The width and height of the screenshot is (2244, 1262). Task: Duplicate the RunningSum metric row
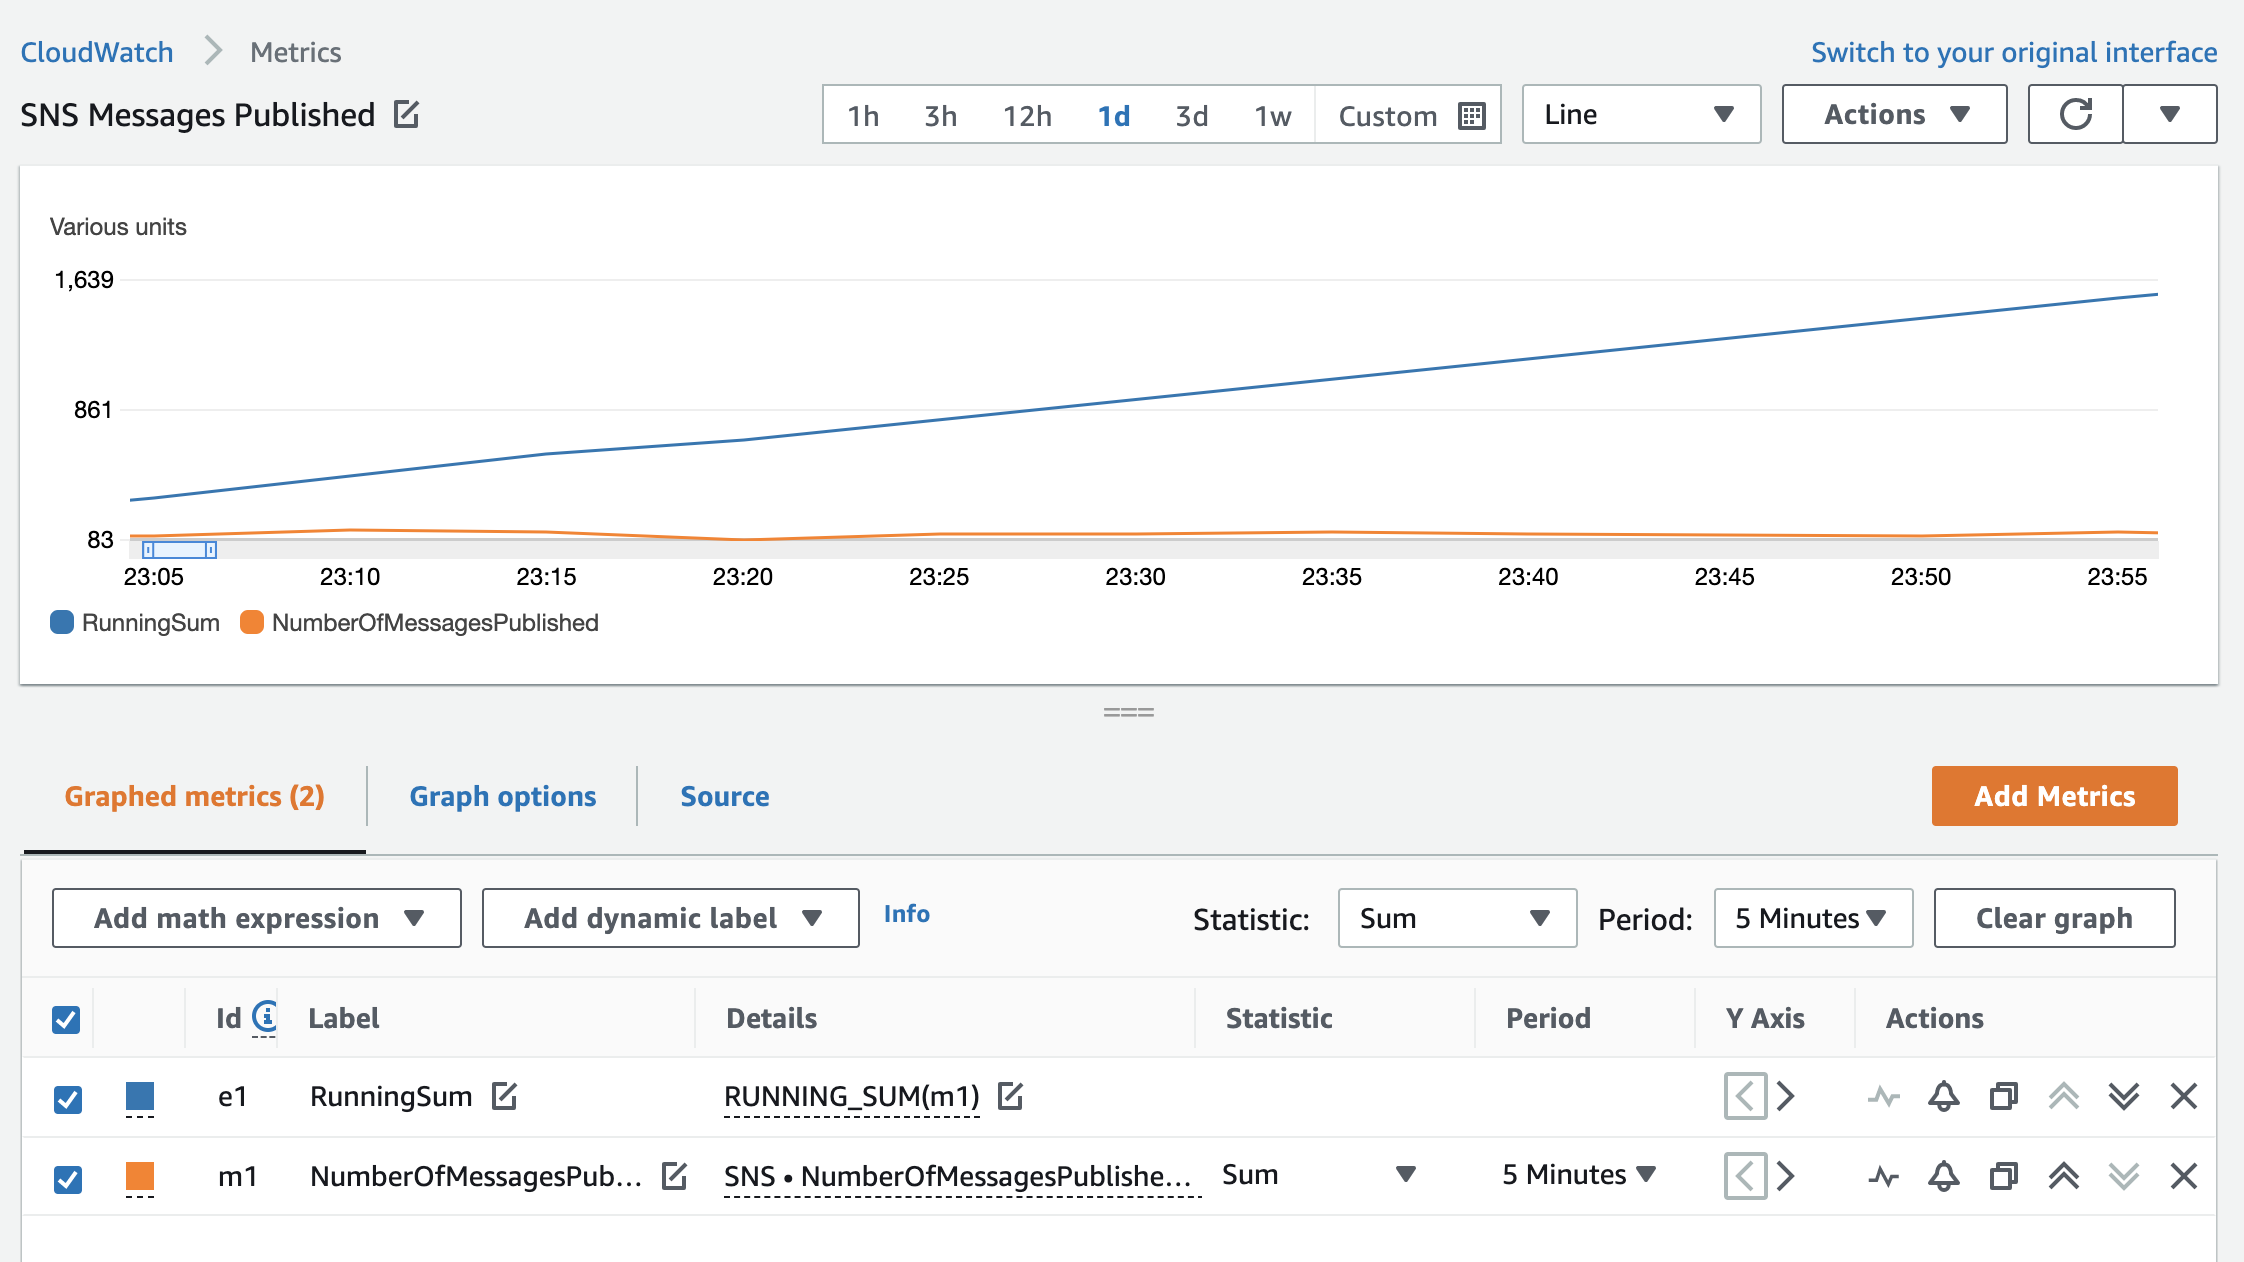(2002, 1096)
